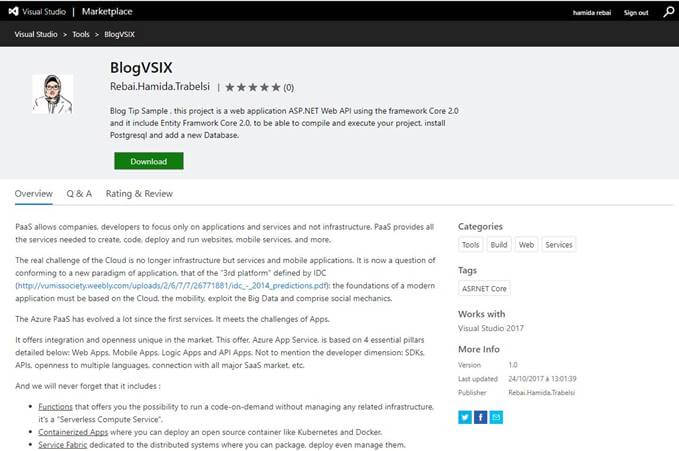Switch to the Q & A tab
This screenshot has width=679, height=451.
[79, 193]
